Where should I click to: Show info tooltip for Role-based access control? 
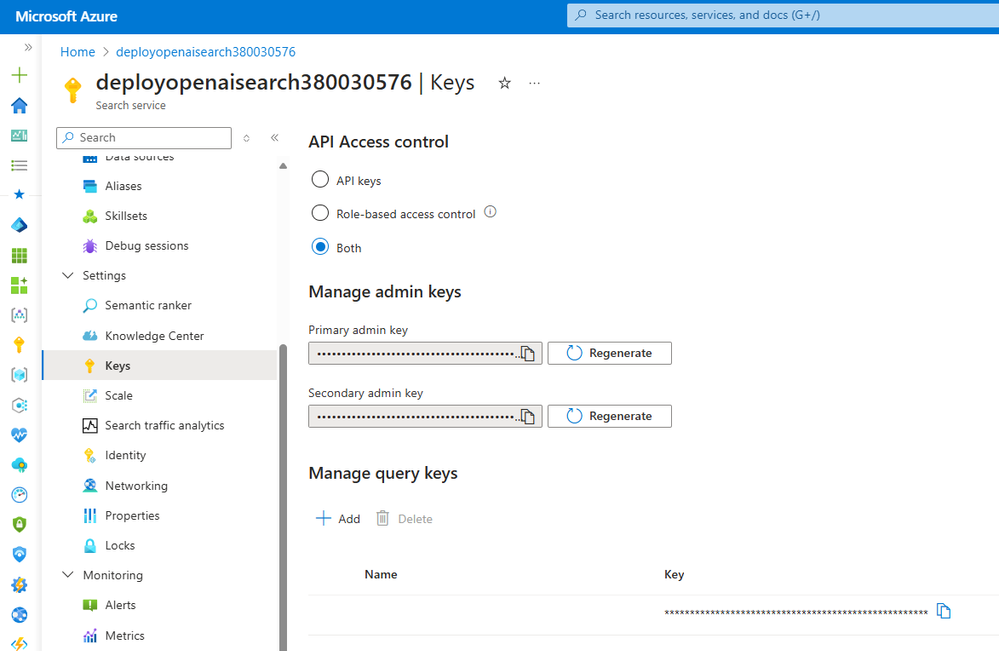[x=490, y=212]
